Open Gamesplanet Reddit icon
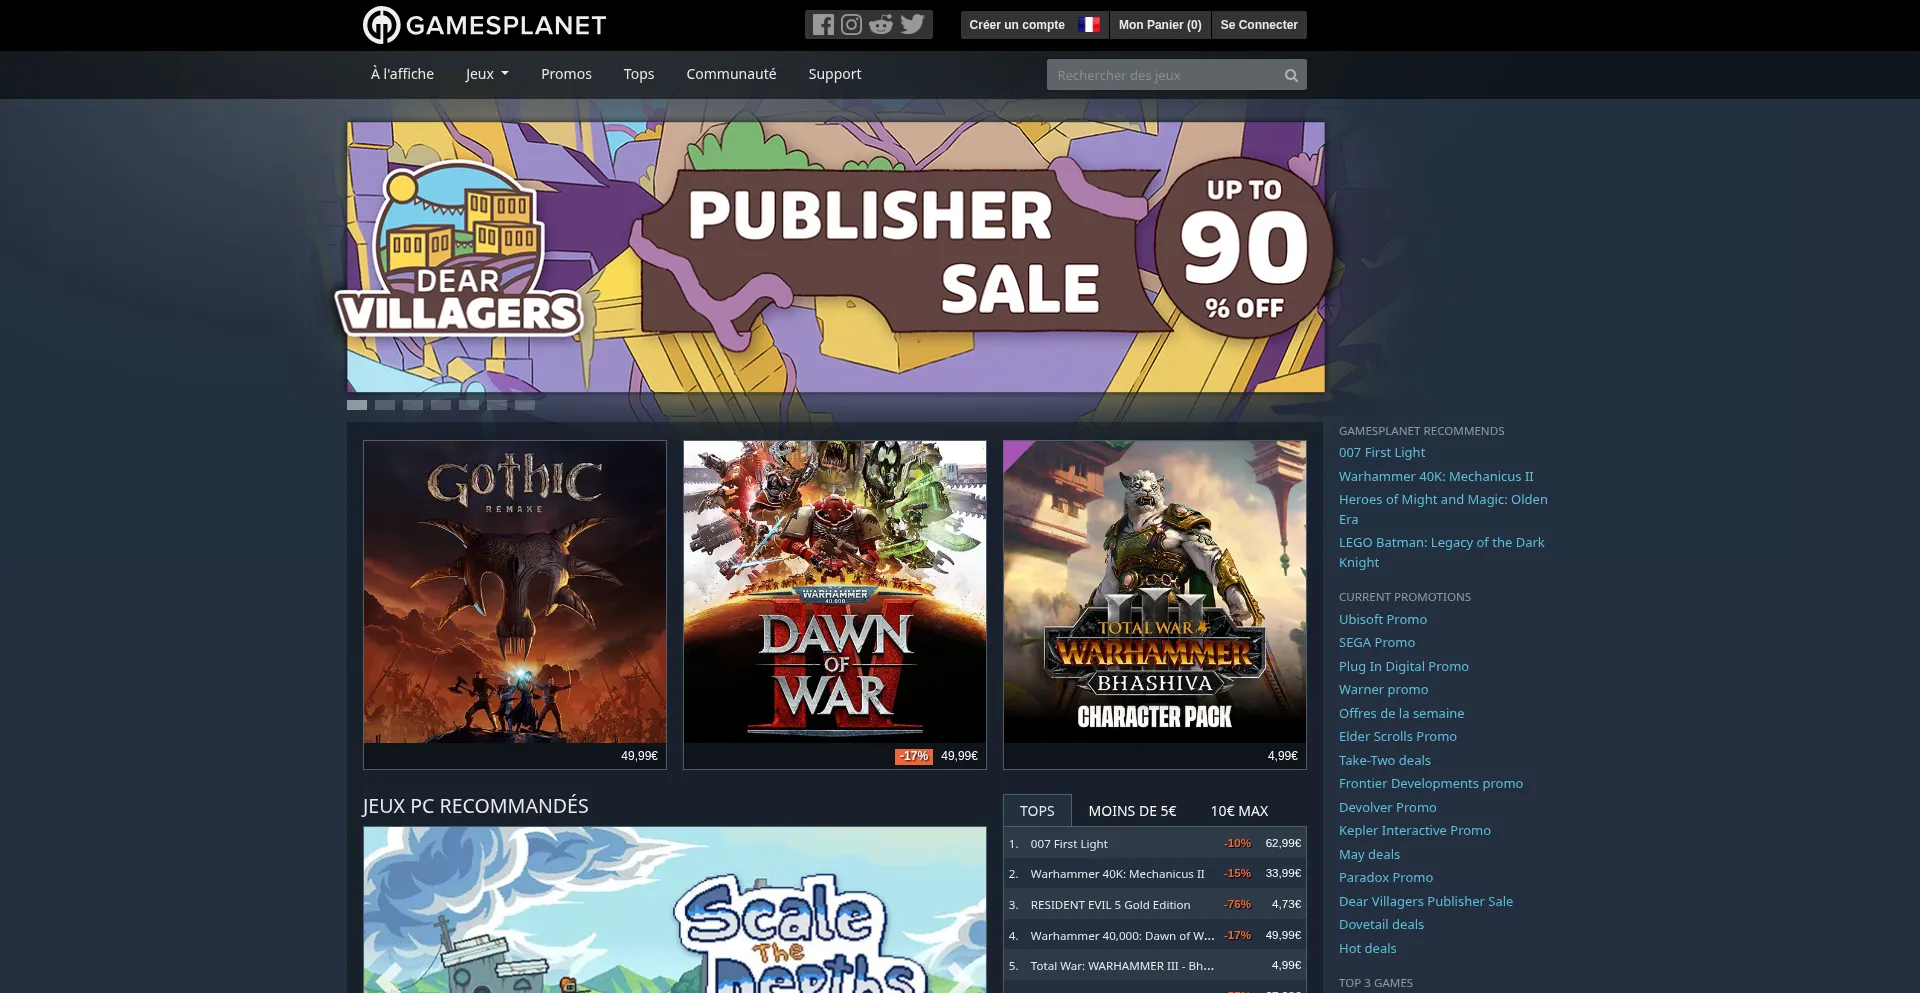 881,25
